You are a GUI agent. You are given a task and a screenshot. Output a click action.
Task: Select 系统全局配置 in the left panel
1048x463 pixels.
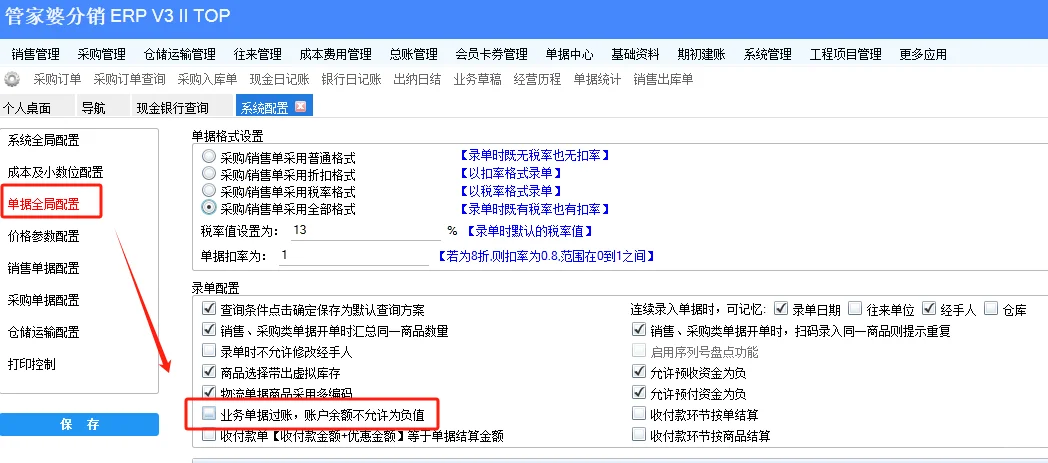(x=43, y=141)
